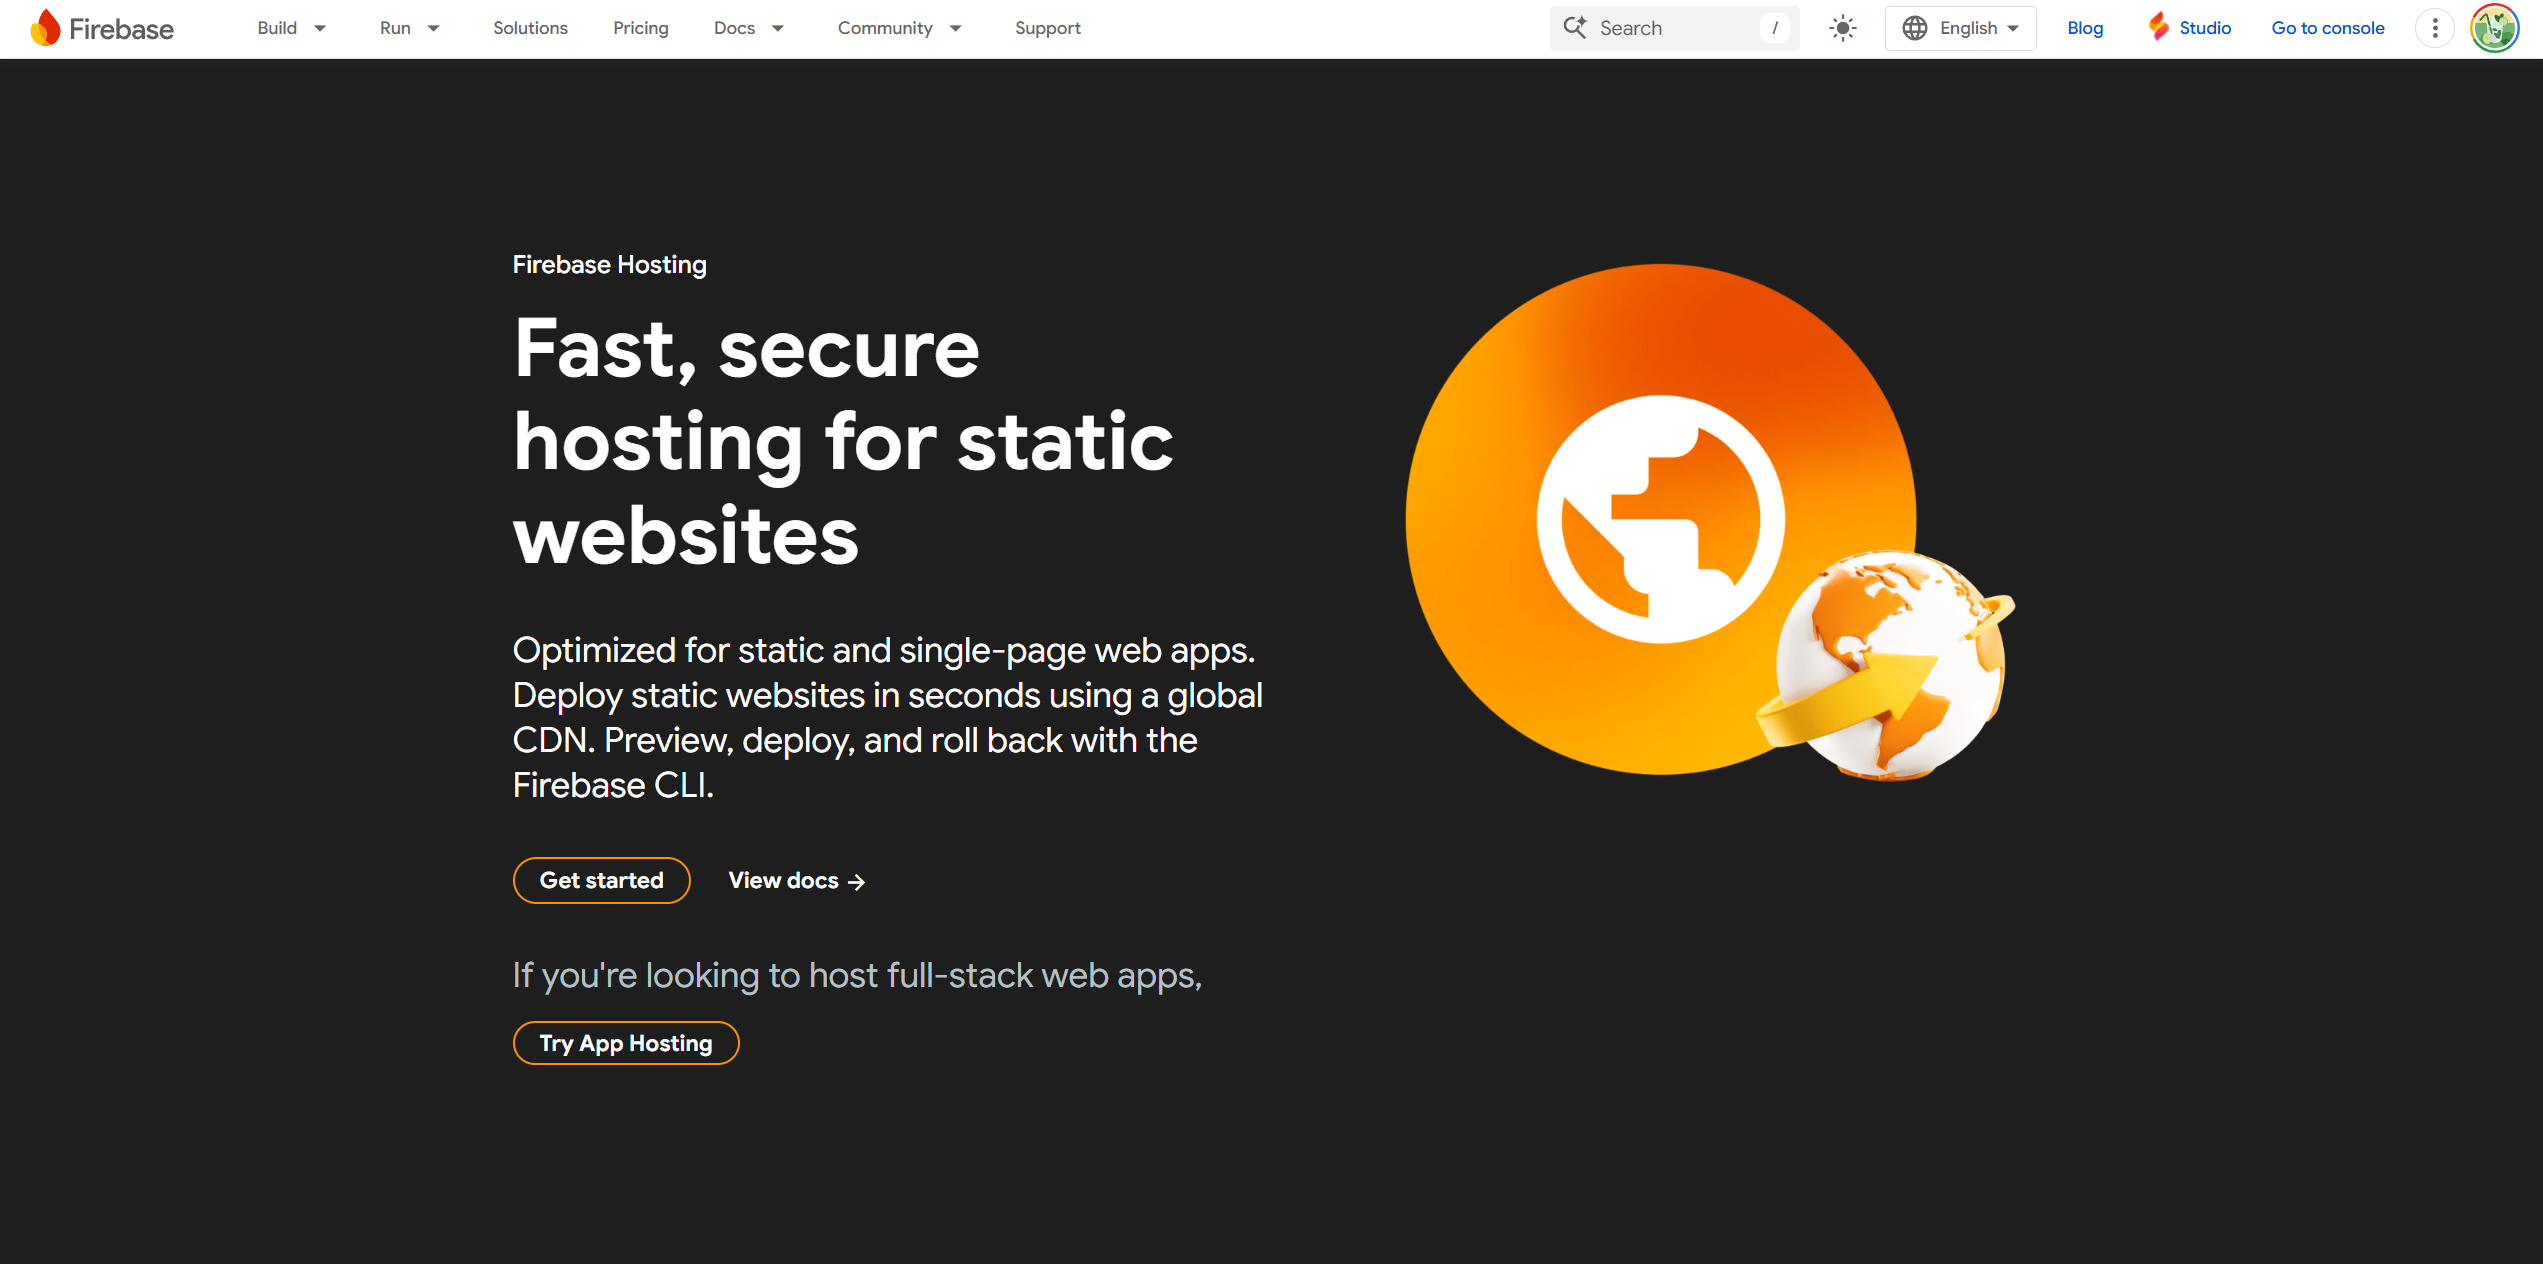Screen dimensions: 2543x1264
Task: Open the three-dot more options menu
Action: point(2435,28)
